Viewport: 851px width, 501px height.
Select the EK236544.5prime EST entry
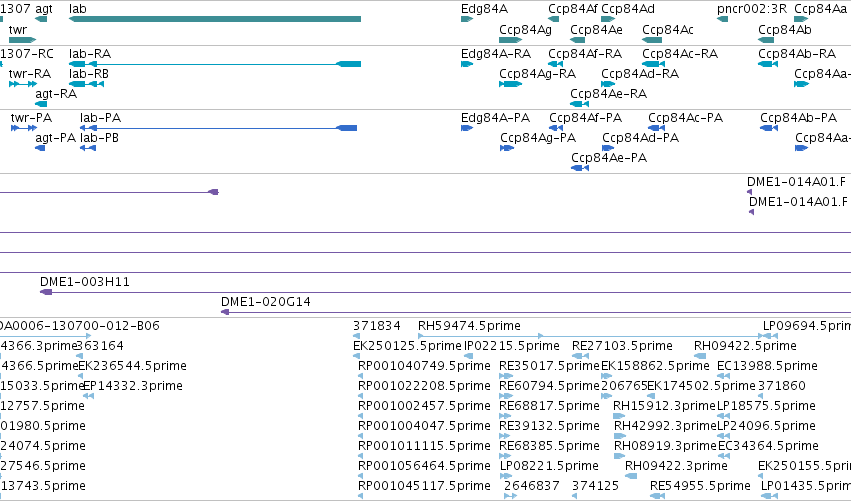click(132, 366)
